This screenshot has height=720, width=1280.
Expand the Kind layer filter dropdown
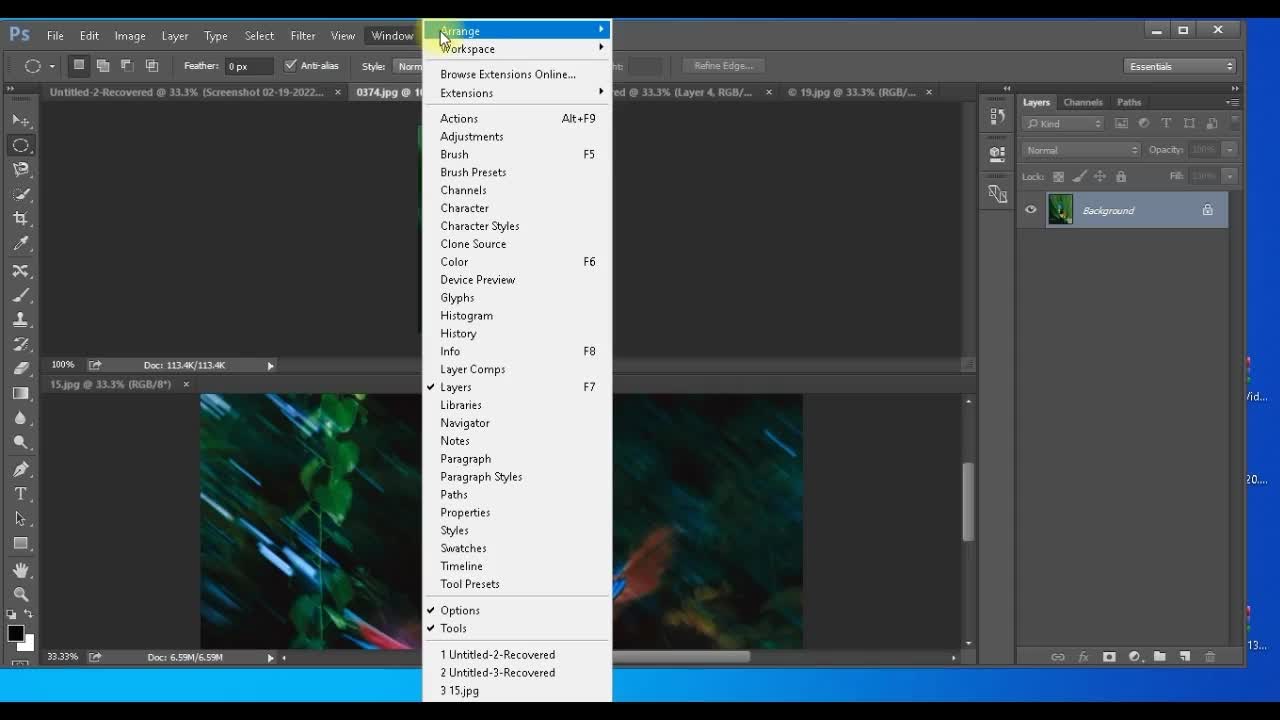[x=1063, y=124]
